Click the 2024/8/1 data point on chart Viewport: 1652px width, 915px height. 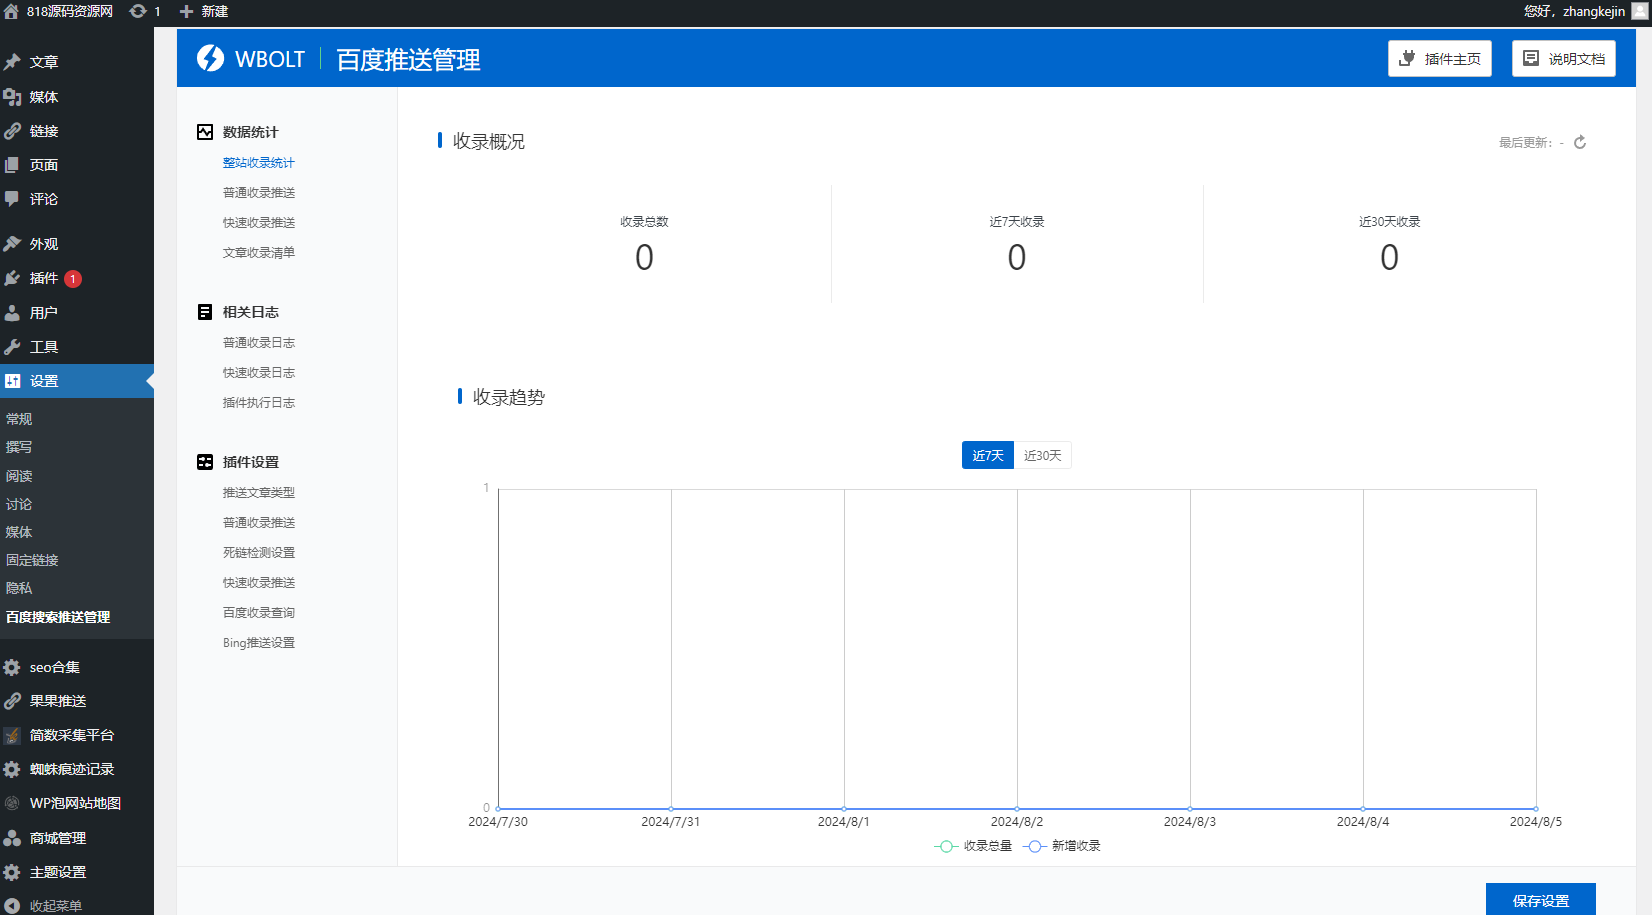tap(844, 808)
